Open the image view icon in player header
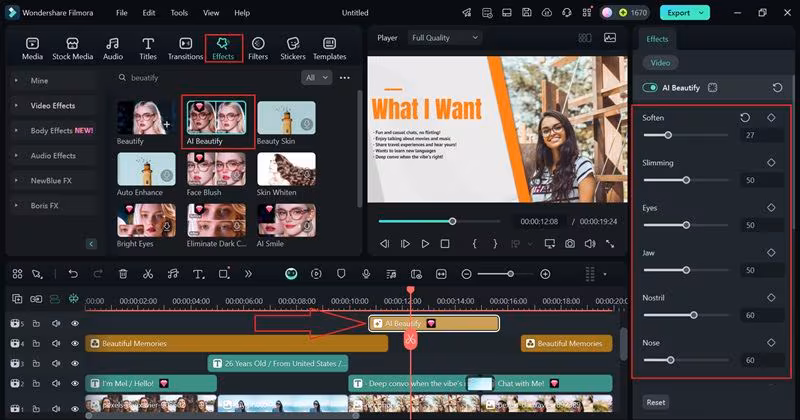 [x=610, y=38]
